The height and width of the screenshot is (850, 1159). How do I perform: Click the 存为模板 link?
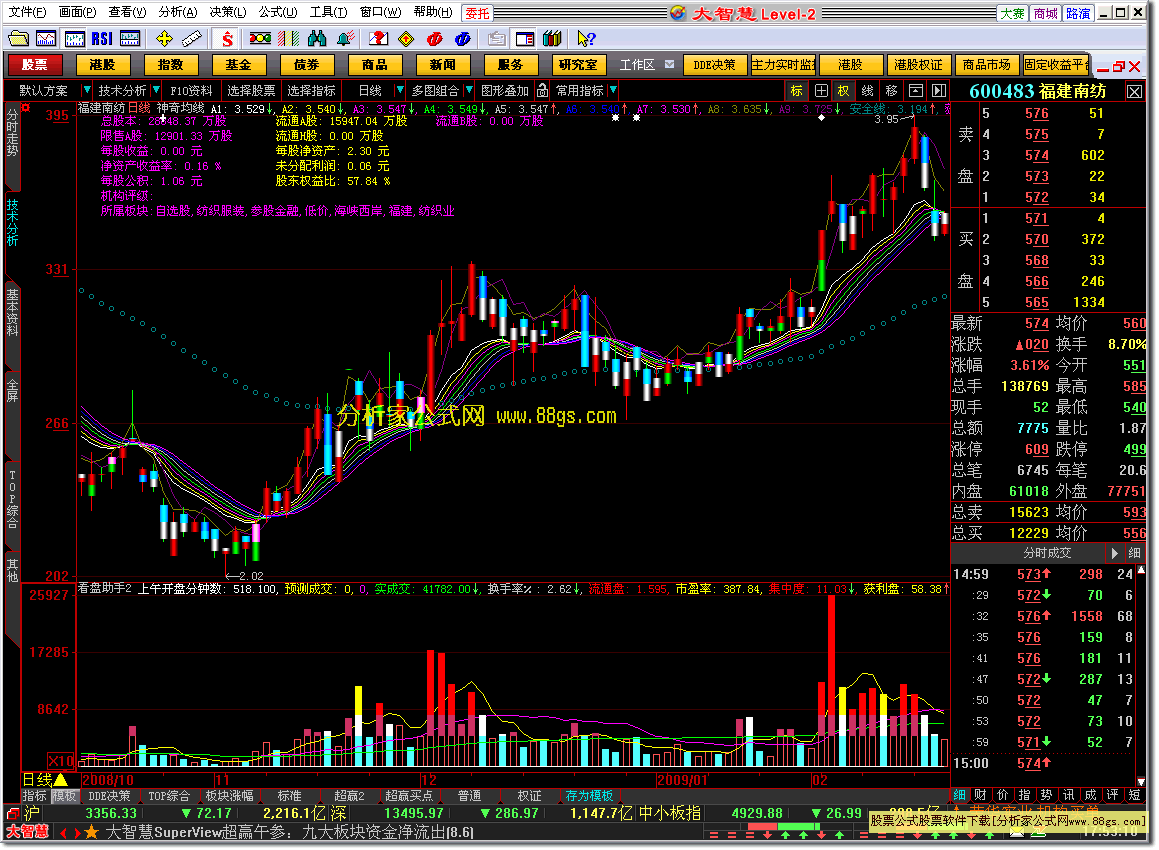click(589, 795)
